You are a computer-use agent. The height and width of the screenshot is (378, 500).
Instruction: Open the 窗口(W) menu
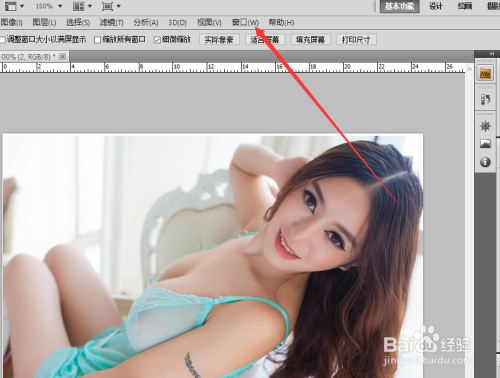245,22
